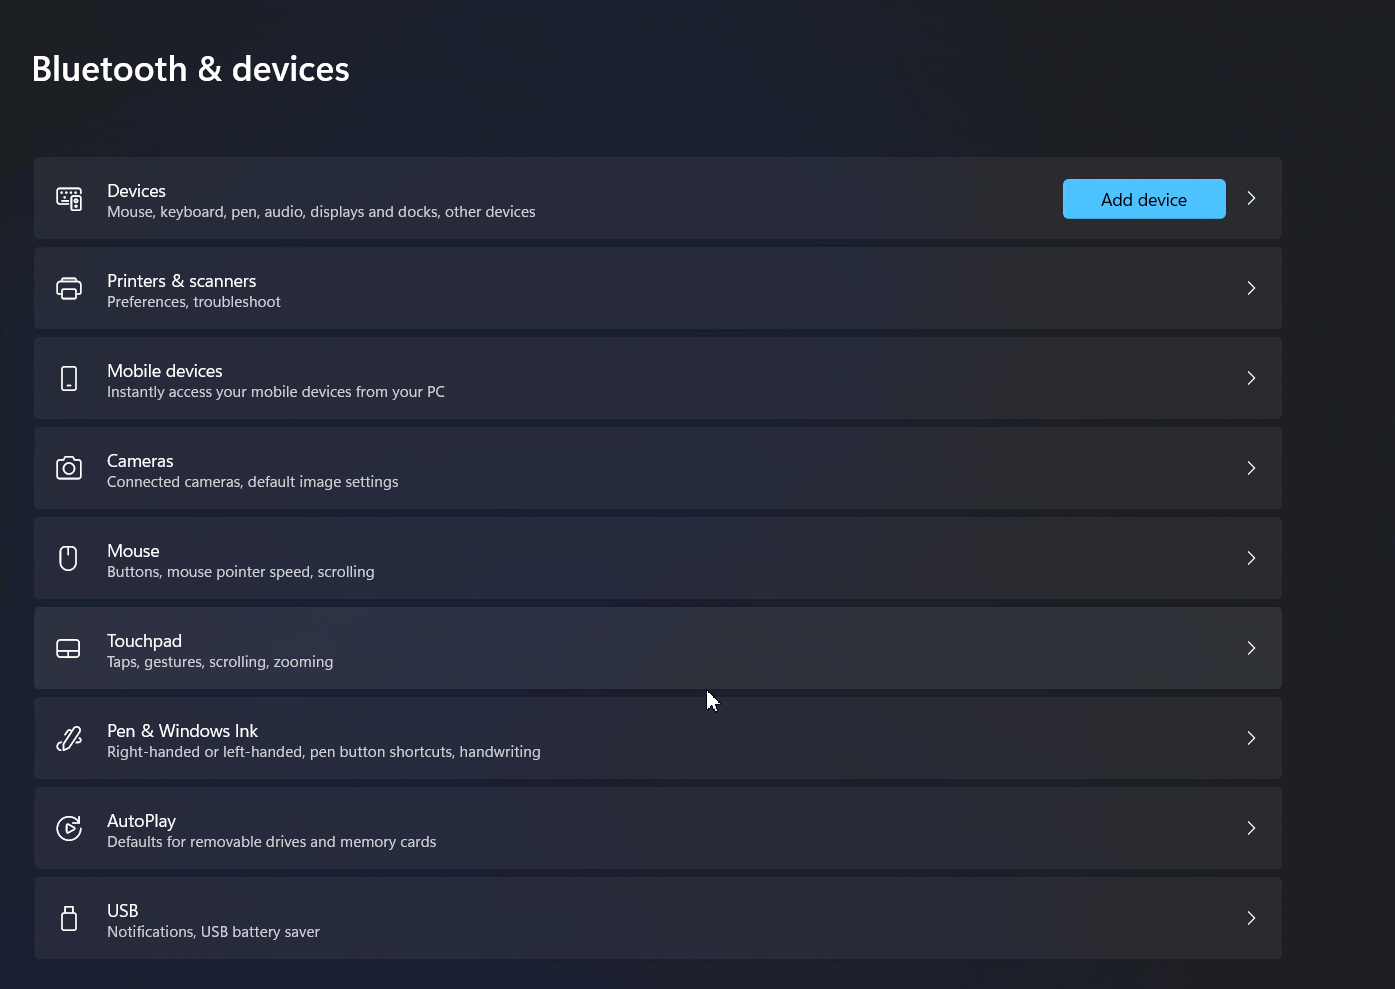The width and height of the screenshot is (1395, 989).
Task: Expand the Cameras row chevron
Action: coord(1251,468)
